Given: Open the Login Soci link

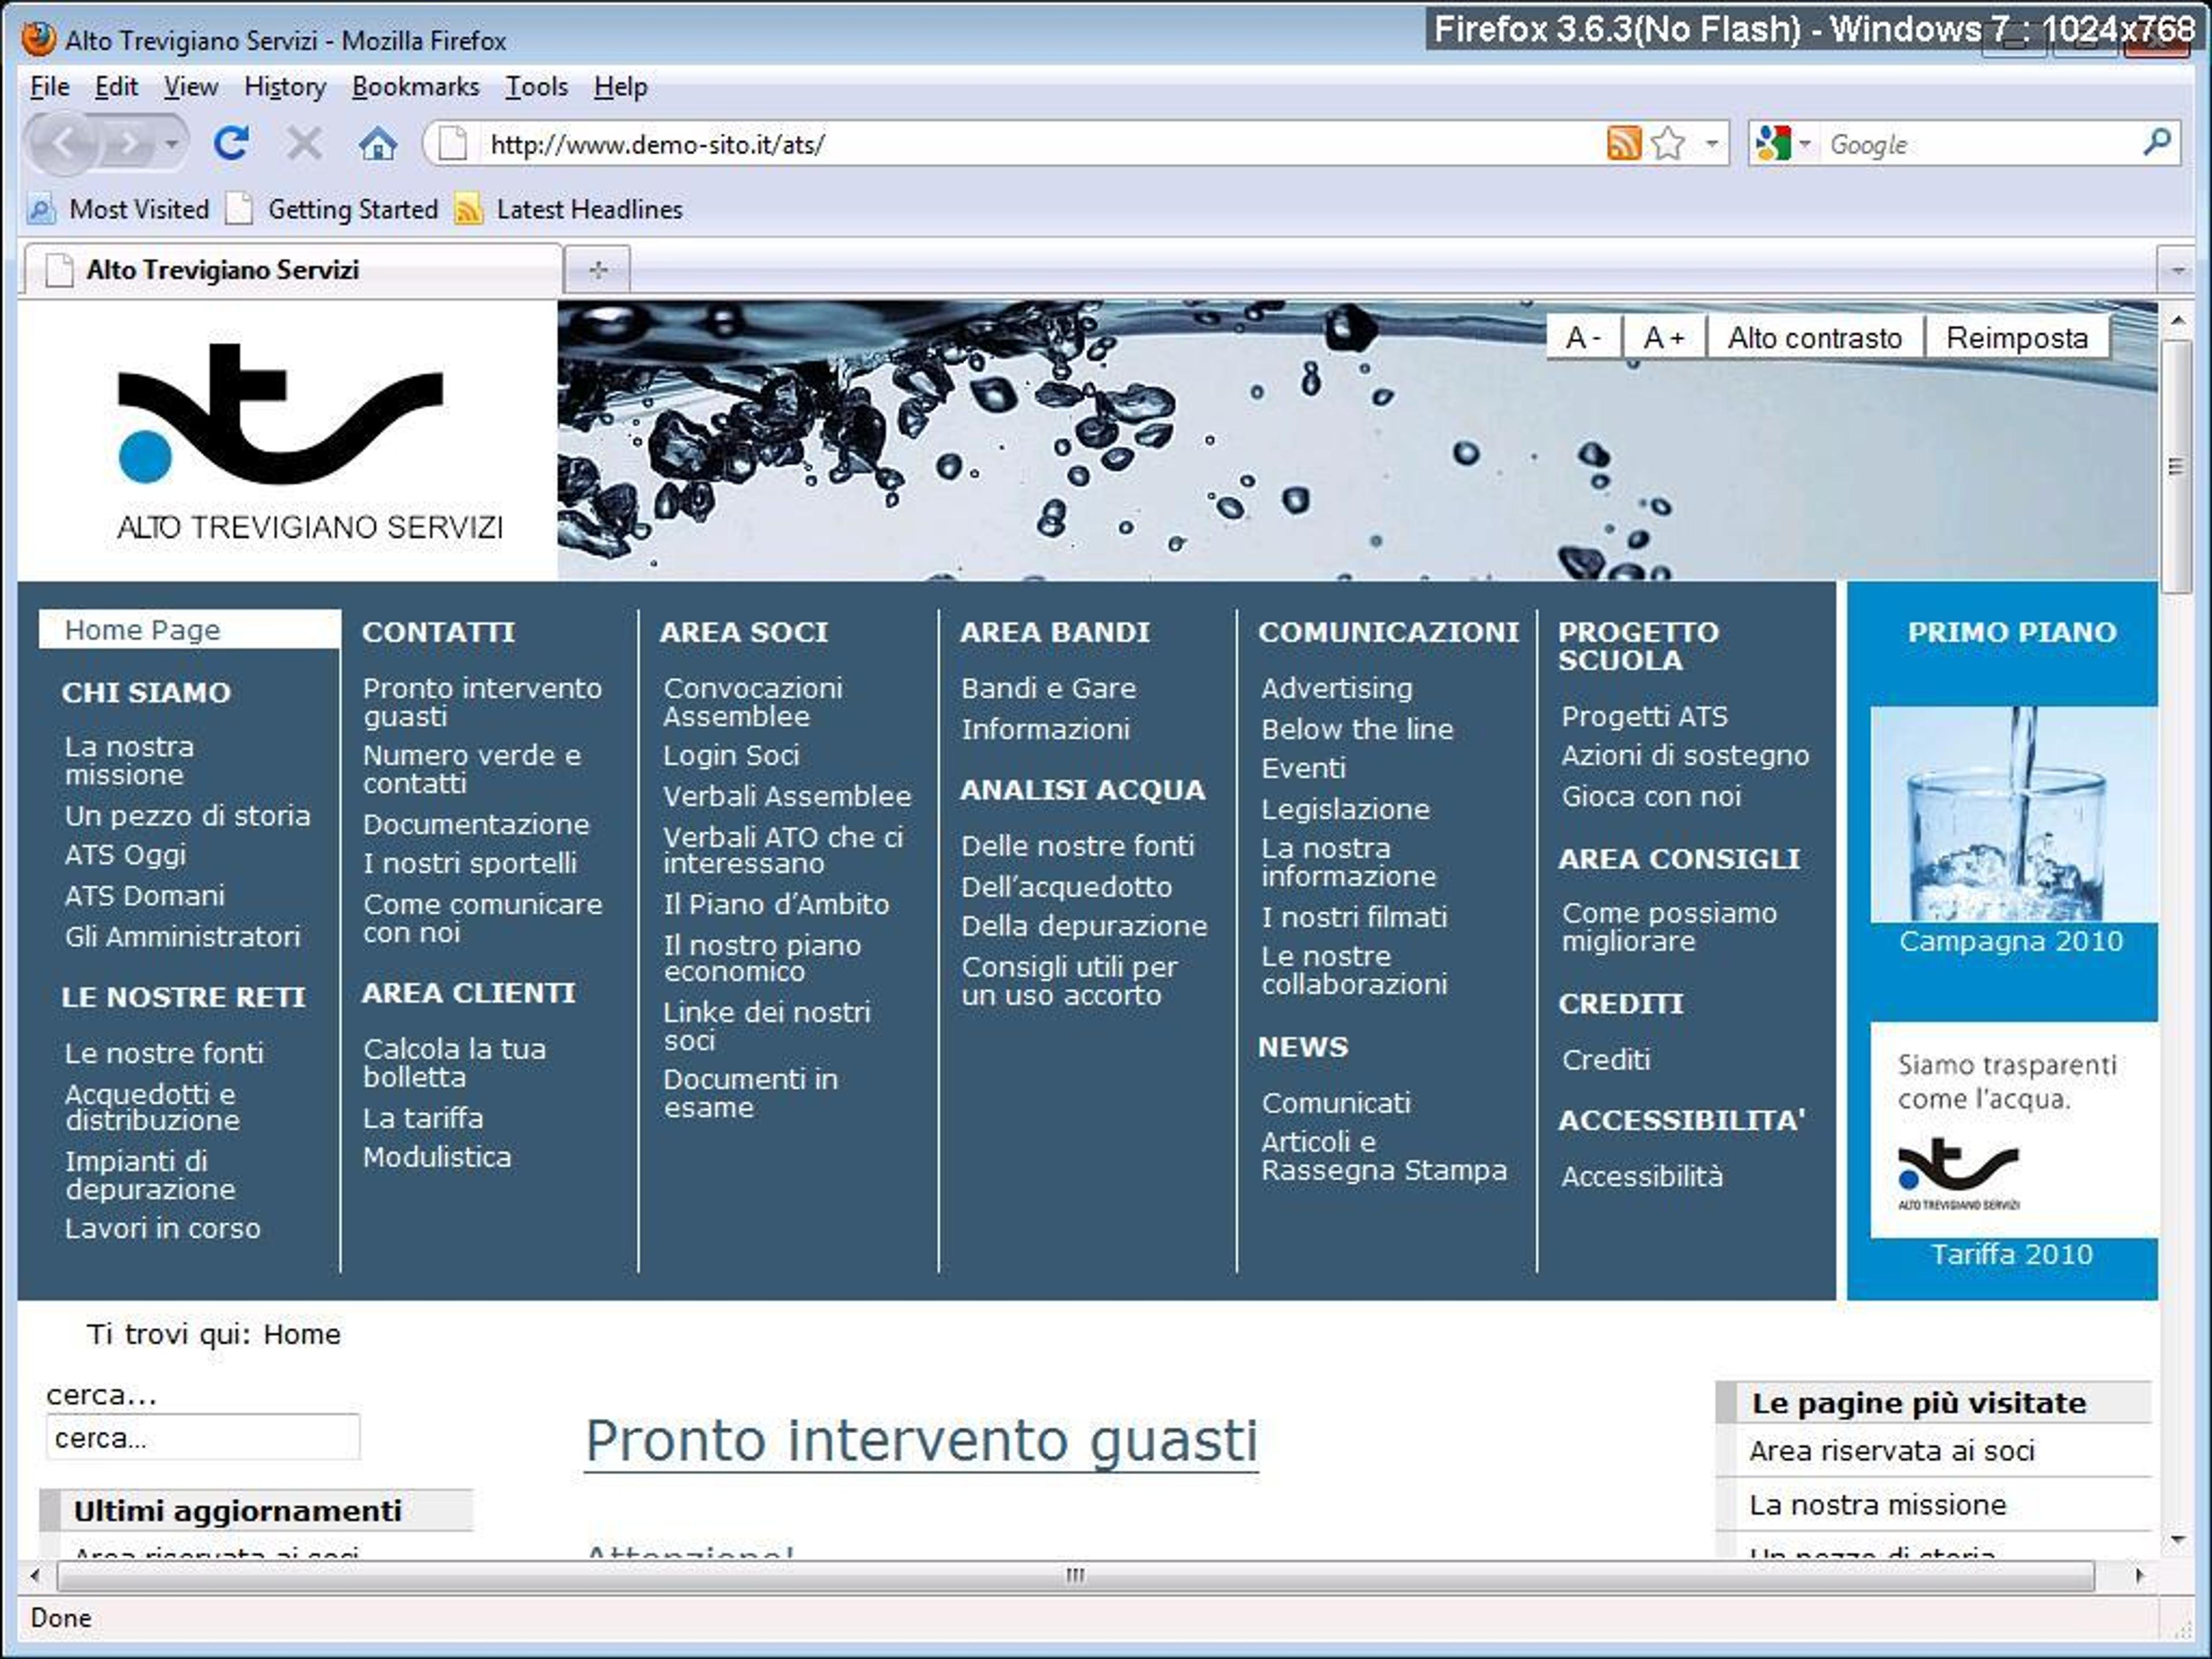Looking at the screenshot, I should click(731, 756).
